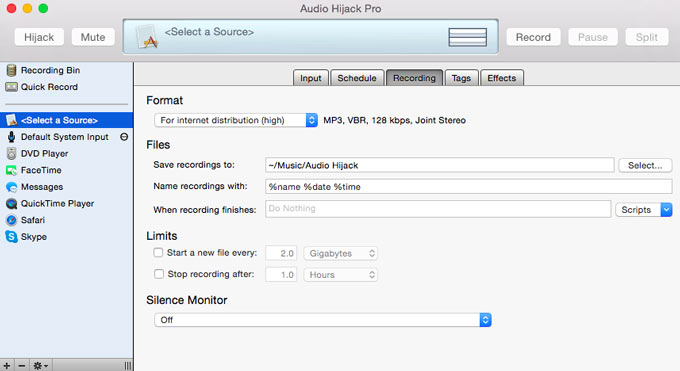Pick the Skype source icon
The width and height of the screenshot is (680, 371).
[x=11, y=237]
